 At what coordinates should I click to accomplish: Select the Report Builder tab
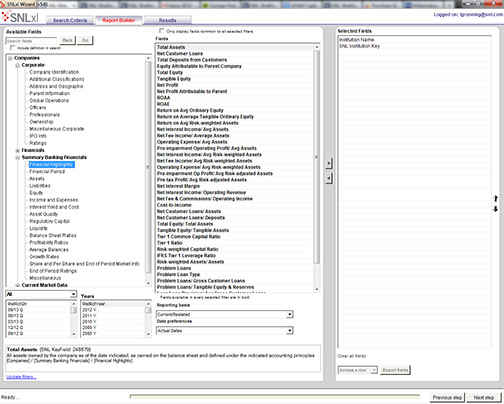pyautogui.click(x=119, y=20)
